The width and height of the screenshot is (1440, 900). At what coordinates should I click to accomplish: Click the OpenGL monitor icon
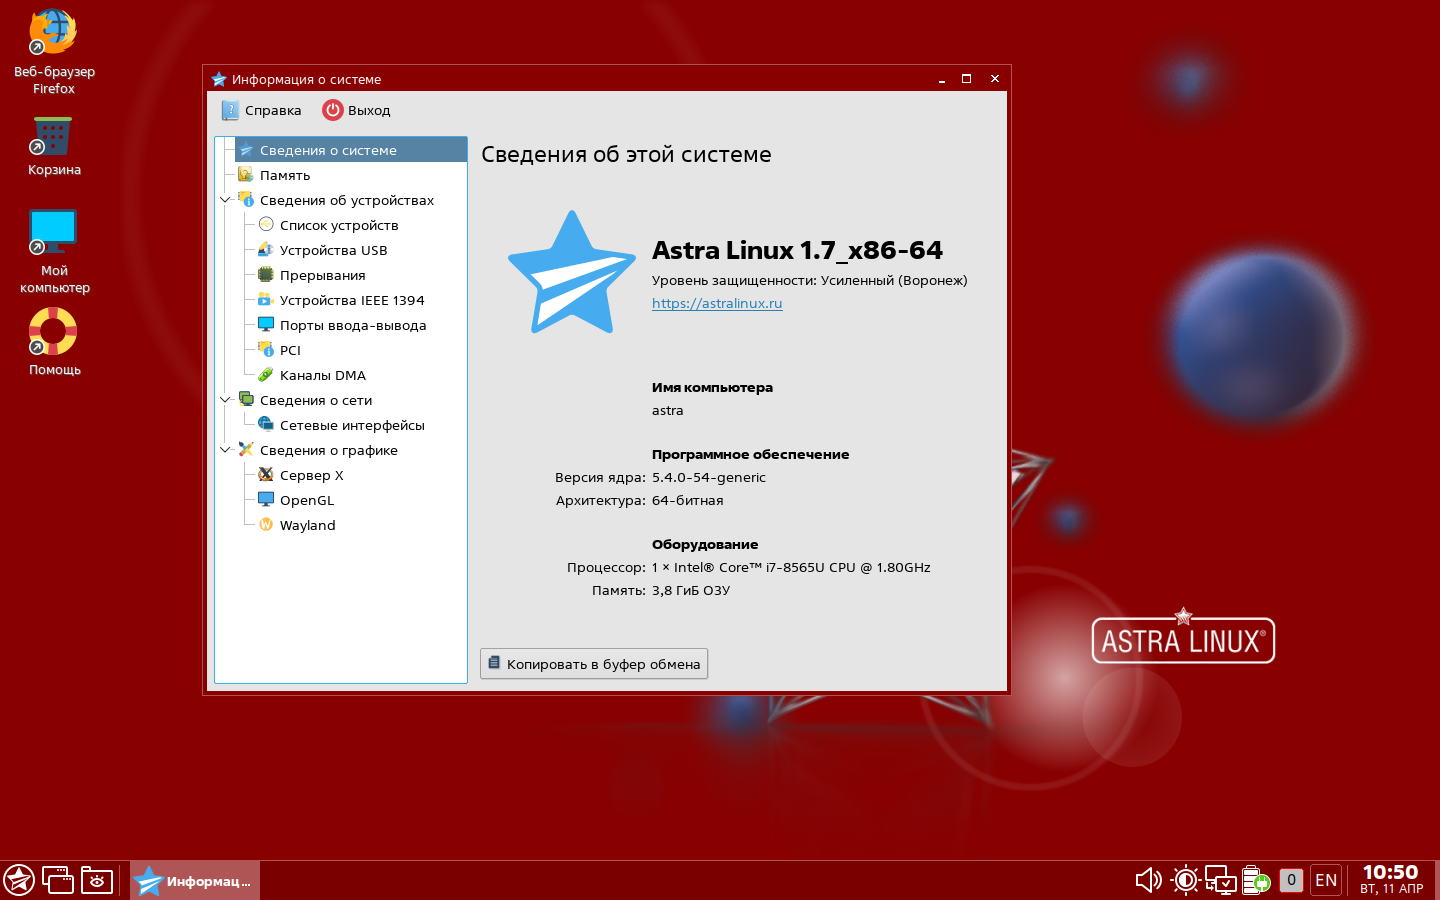(266, 500)
